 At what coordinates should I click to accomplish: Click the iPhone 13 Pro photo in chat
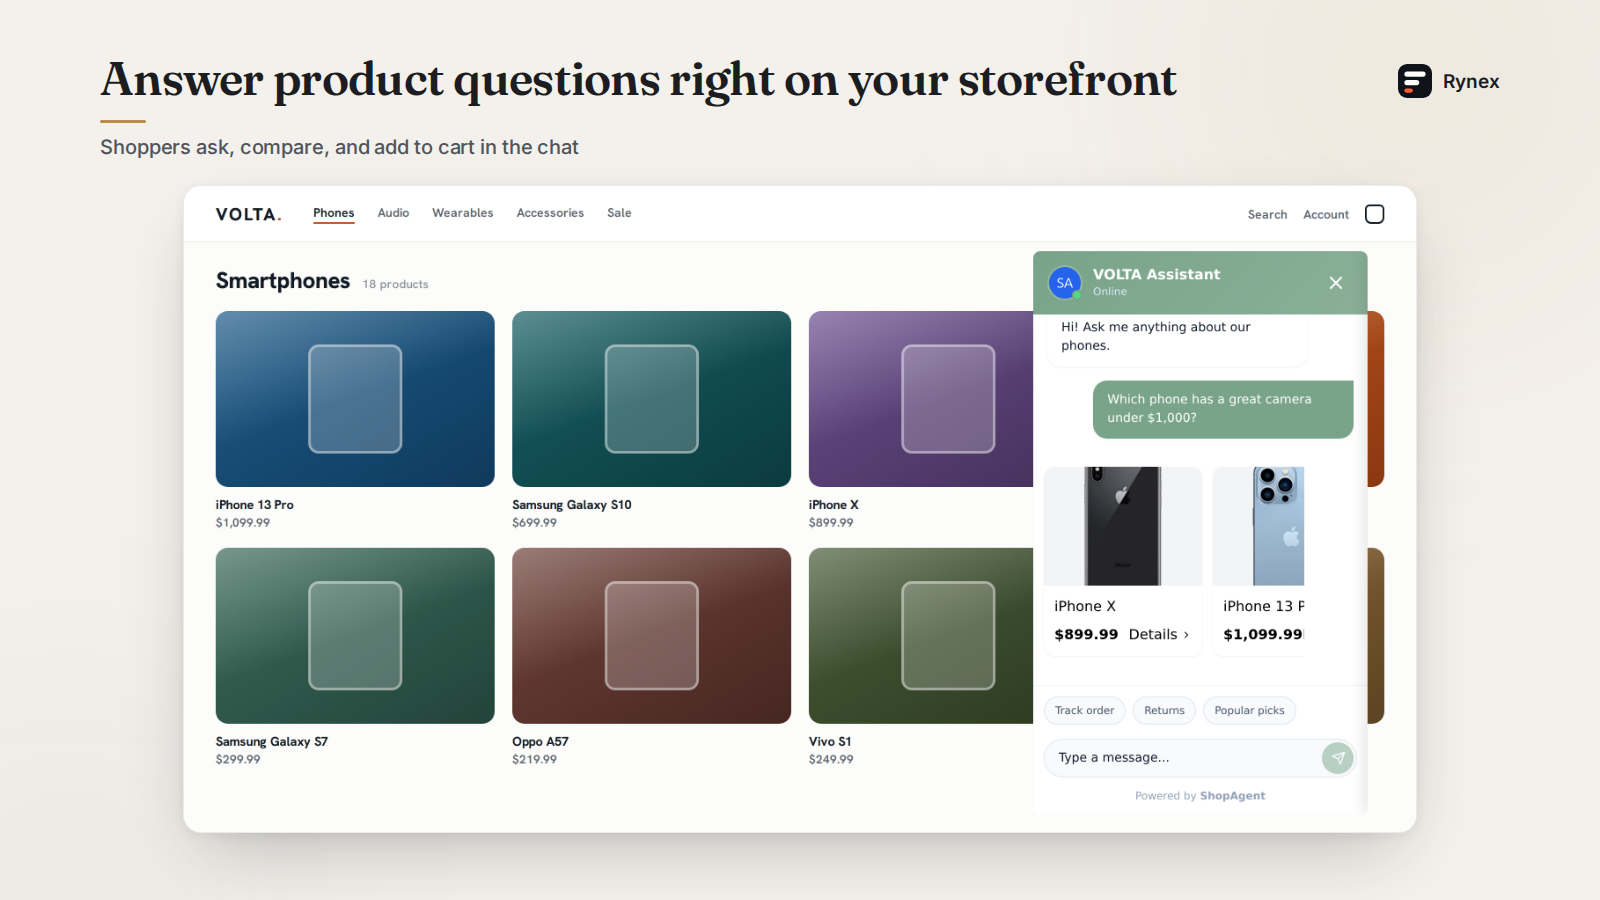pos(1259,526)
